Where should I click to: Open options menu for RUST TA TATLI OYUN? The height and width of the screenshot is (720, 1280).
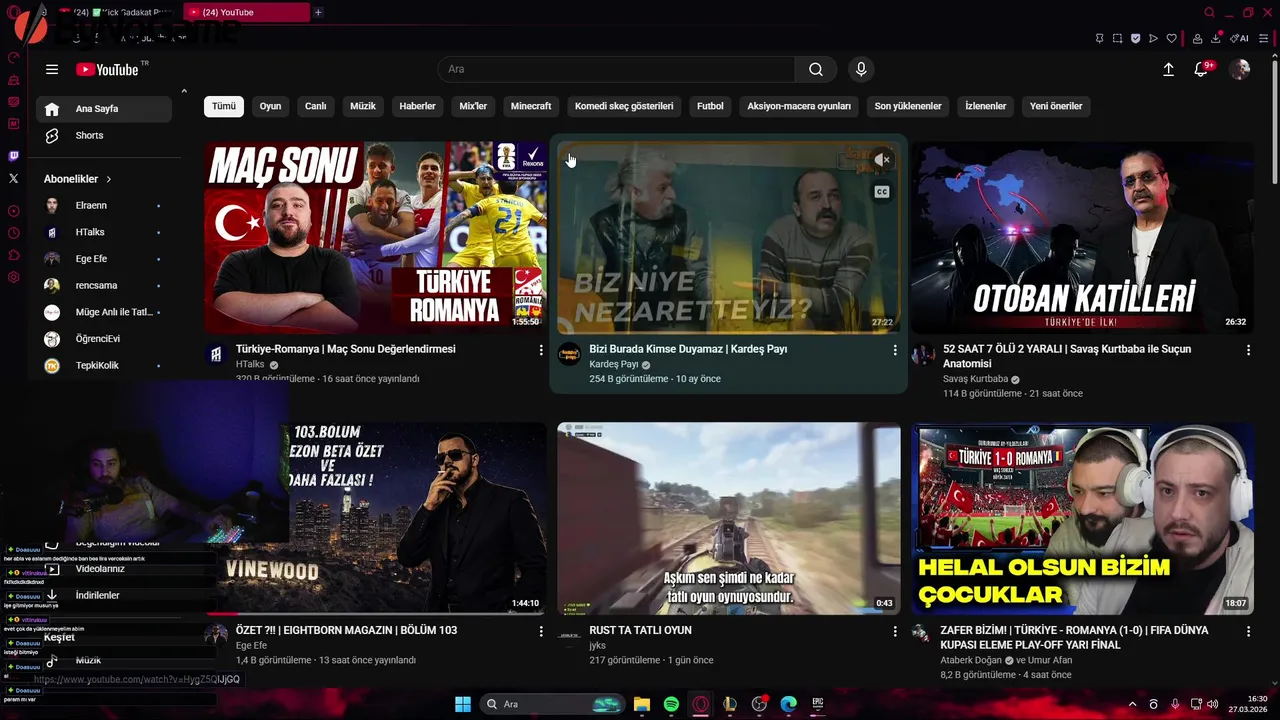895,631
